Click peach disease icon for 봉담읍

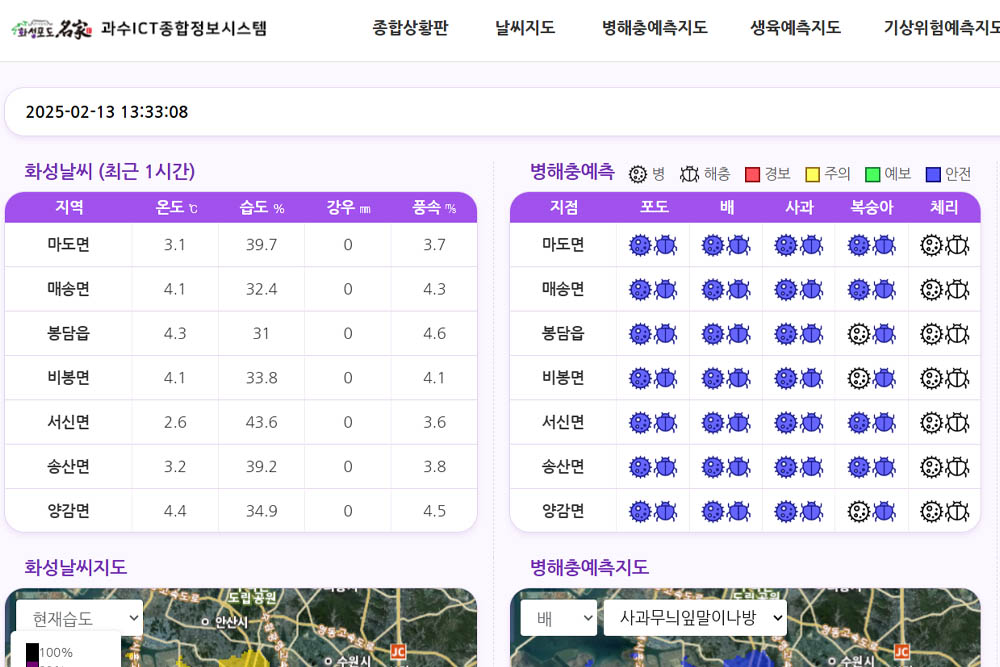click(858, 334)
